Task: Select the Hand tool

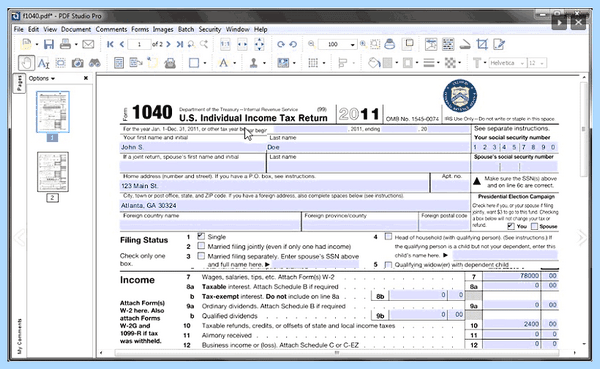Action: (26, 63)
